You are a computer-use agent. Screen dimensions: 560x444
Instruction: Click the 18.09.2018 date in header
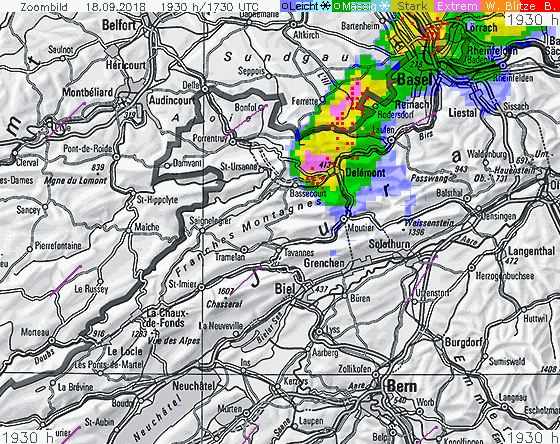(x=116, y=7)
